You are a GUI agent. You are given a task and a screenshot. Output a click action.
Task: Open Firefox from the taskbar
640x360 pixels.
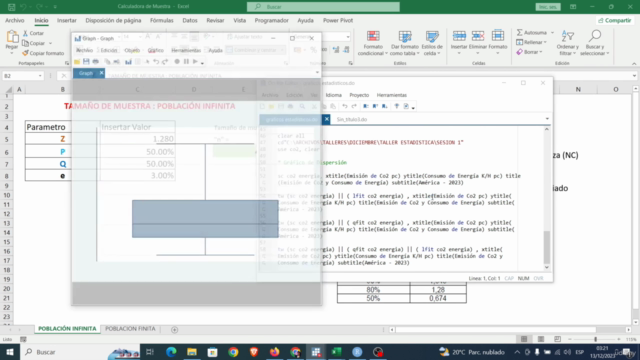coord(274,352)
